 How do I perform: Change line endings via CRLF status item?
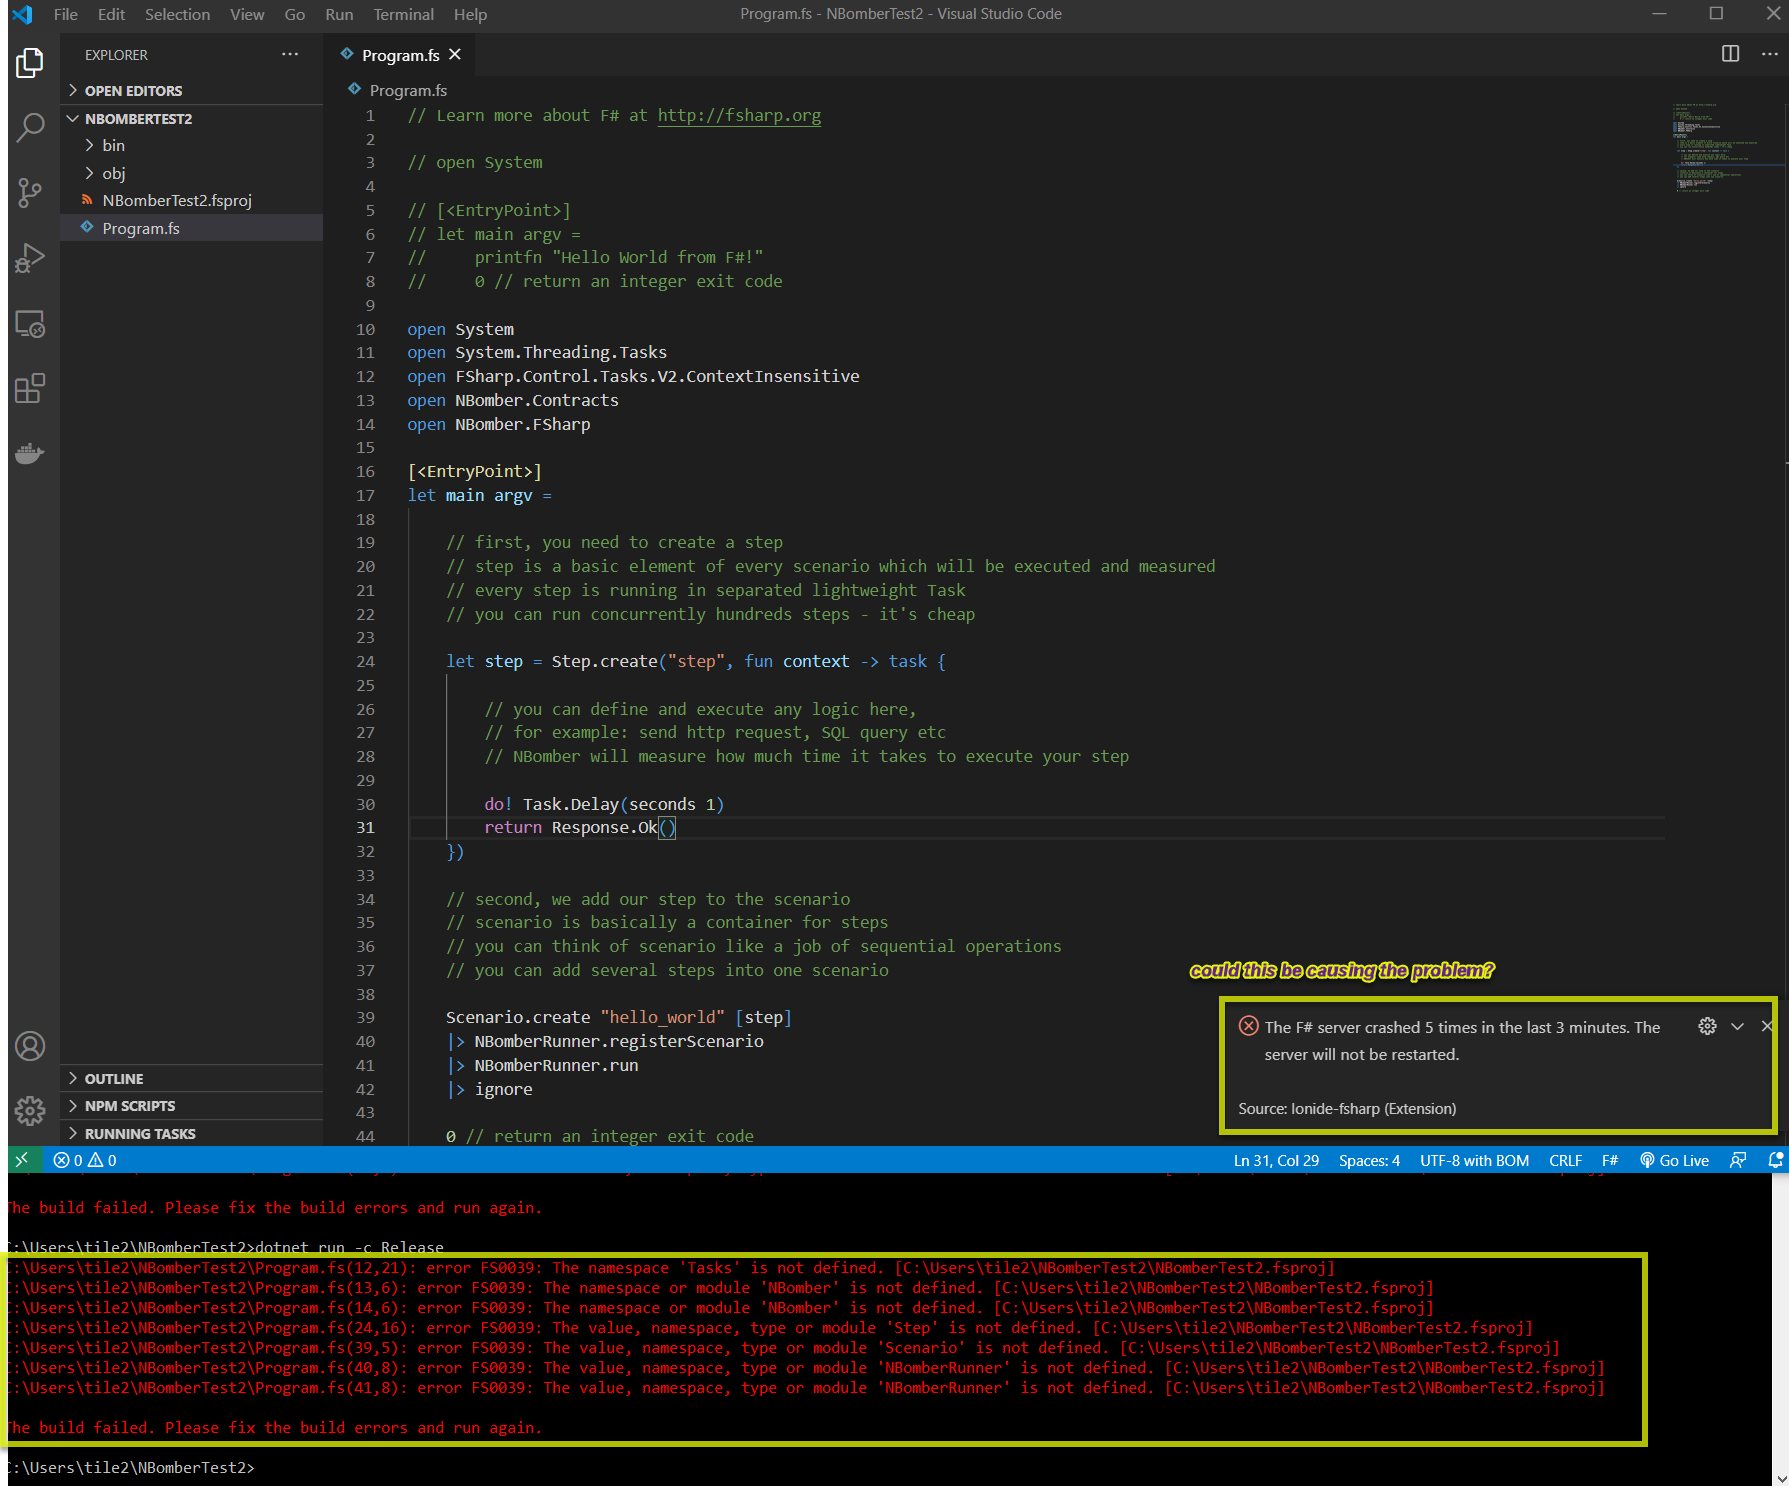point(1565,1160)
